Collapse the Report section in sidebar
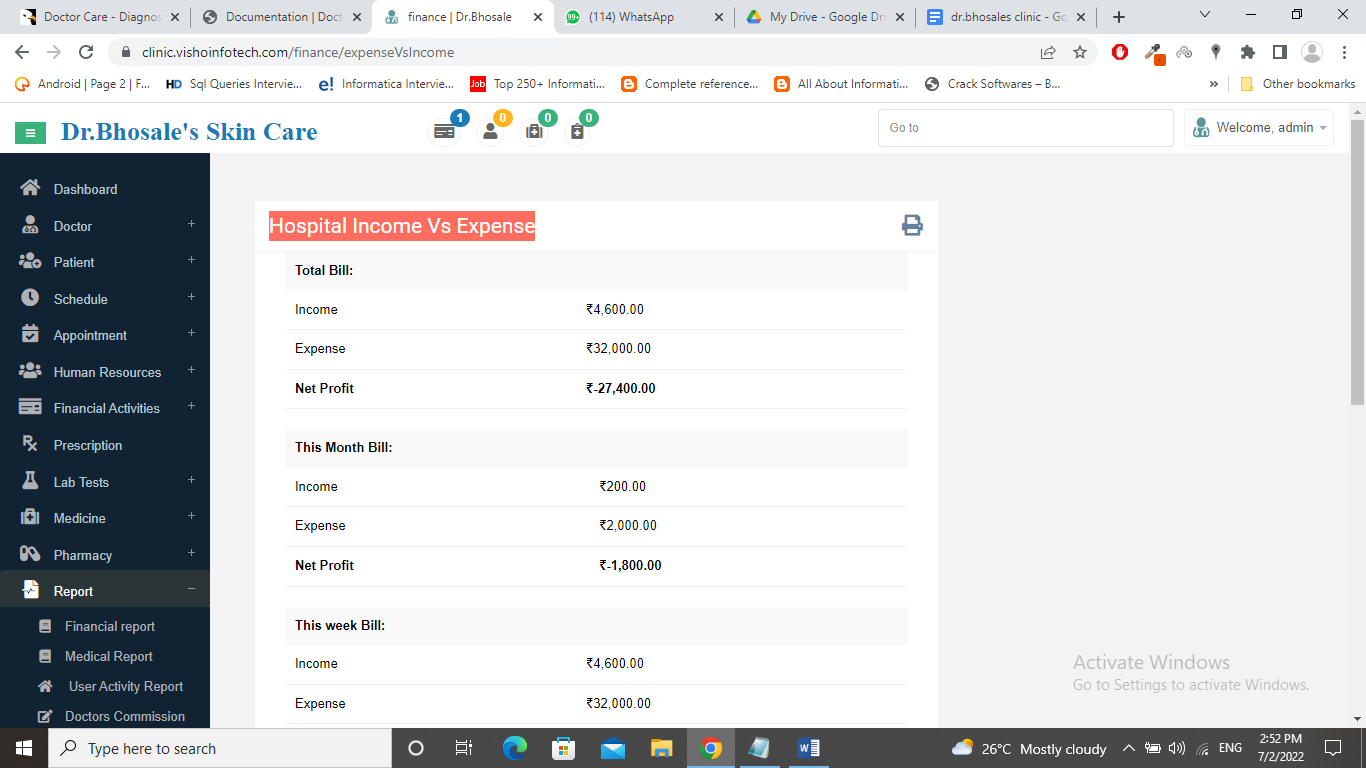Viewport: 1366px width, 768px height. [x=191, y=590]
